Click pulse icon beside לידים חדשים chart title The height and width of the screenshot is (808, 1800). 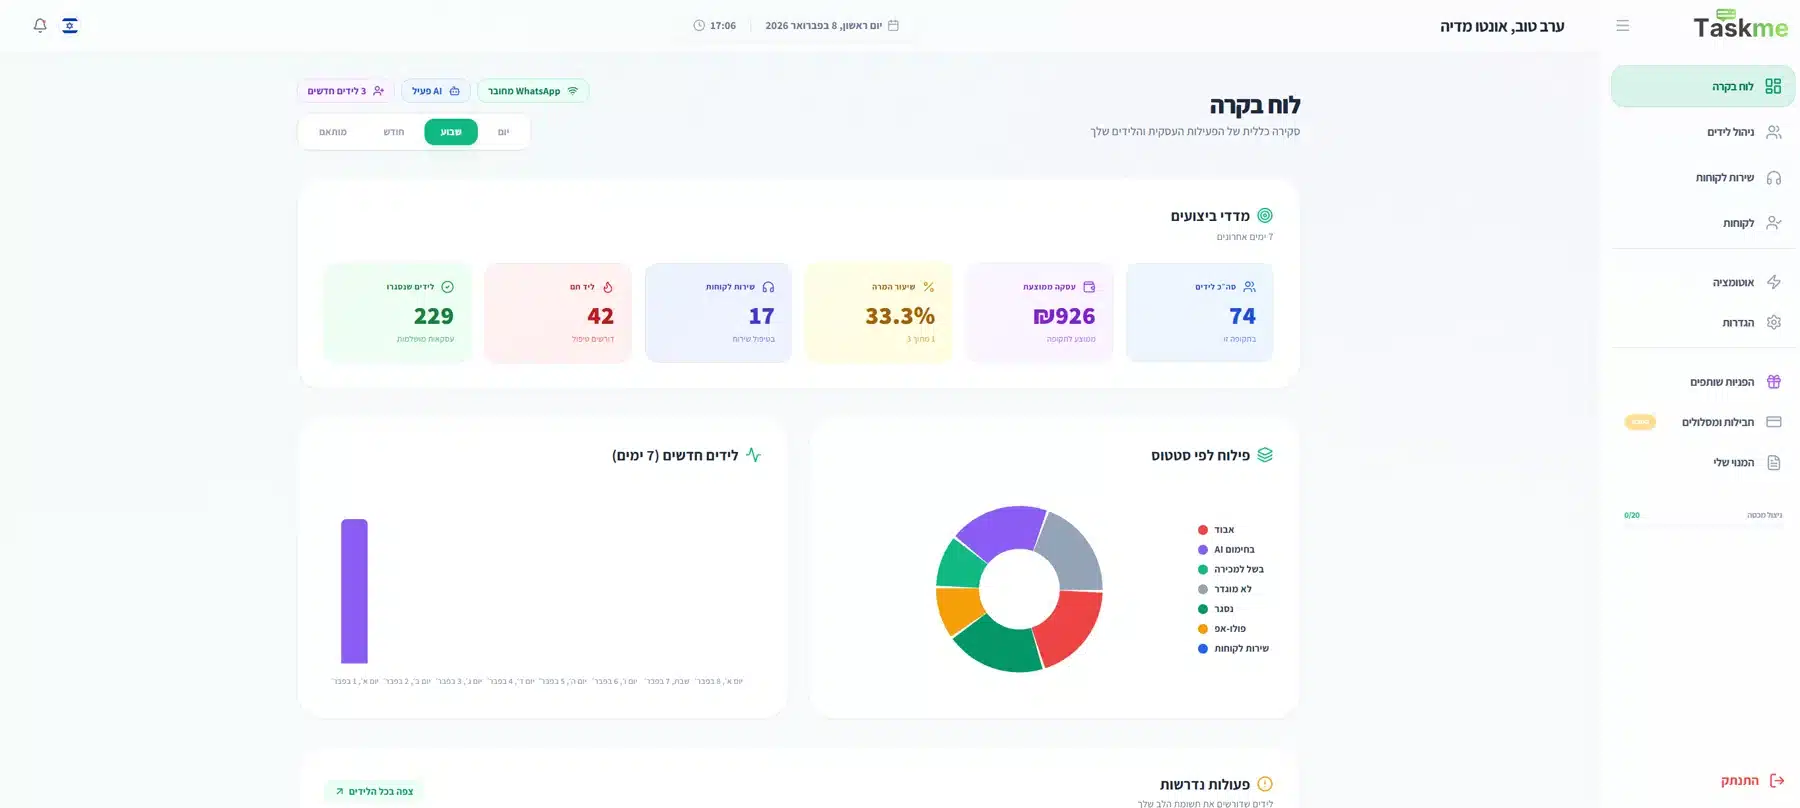(x=753, y=455)
